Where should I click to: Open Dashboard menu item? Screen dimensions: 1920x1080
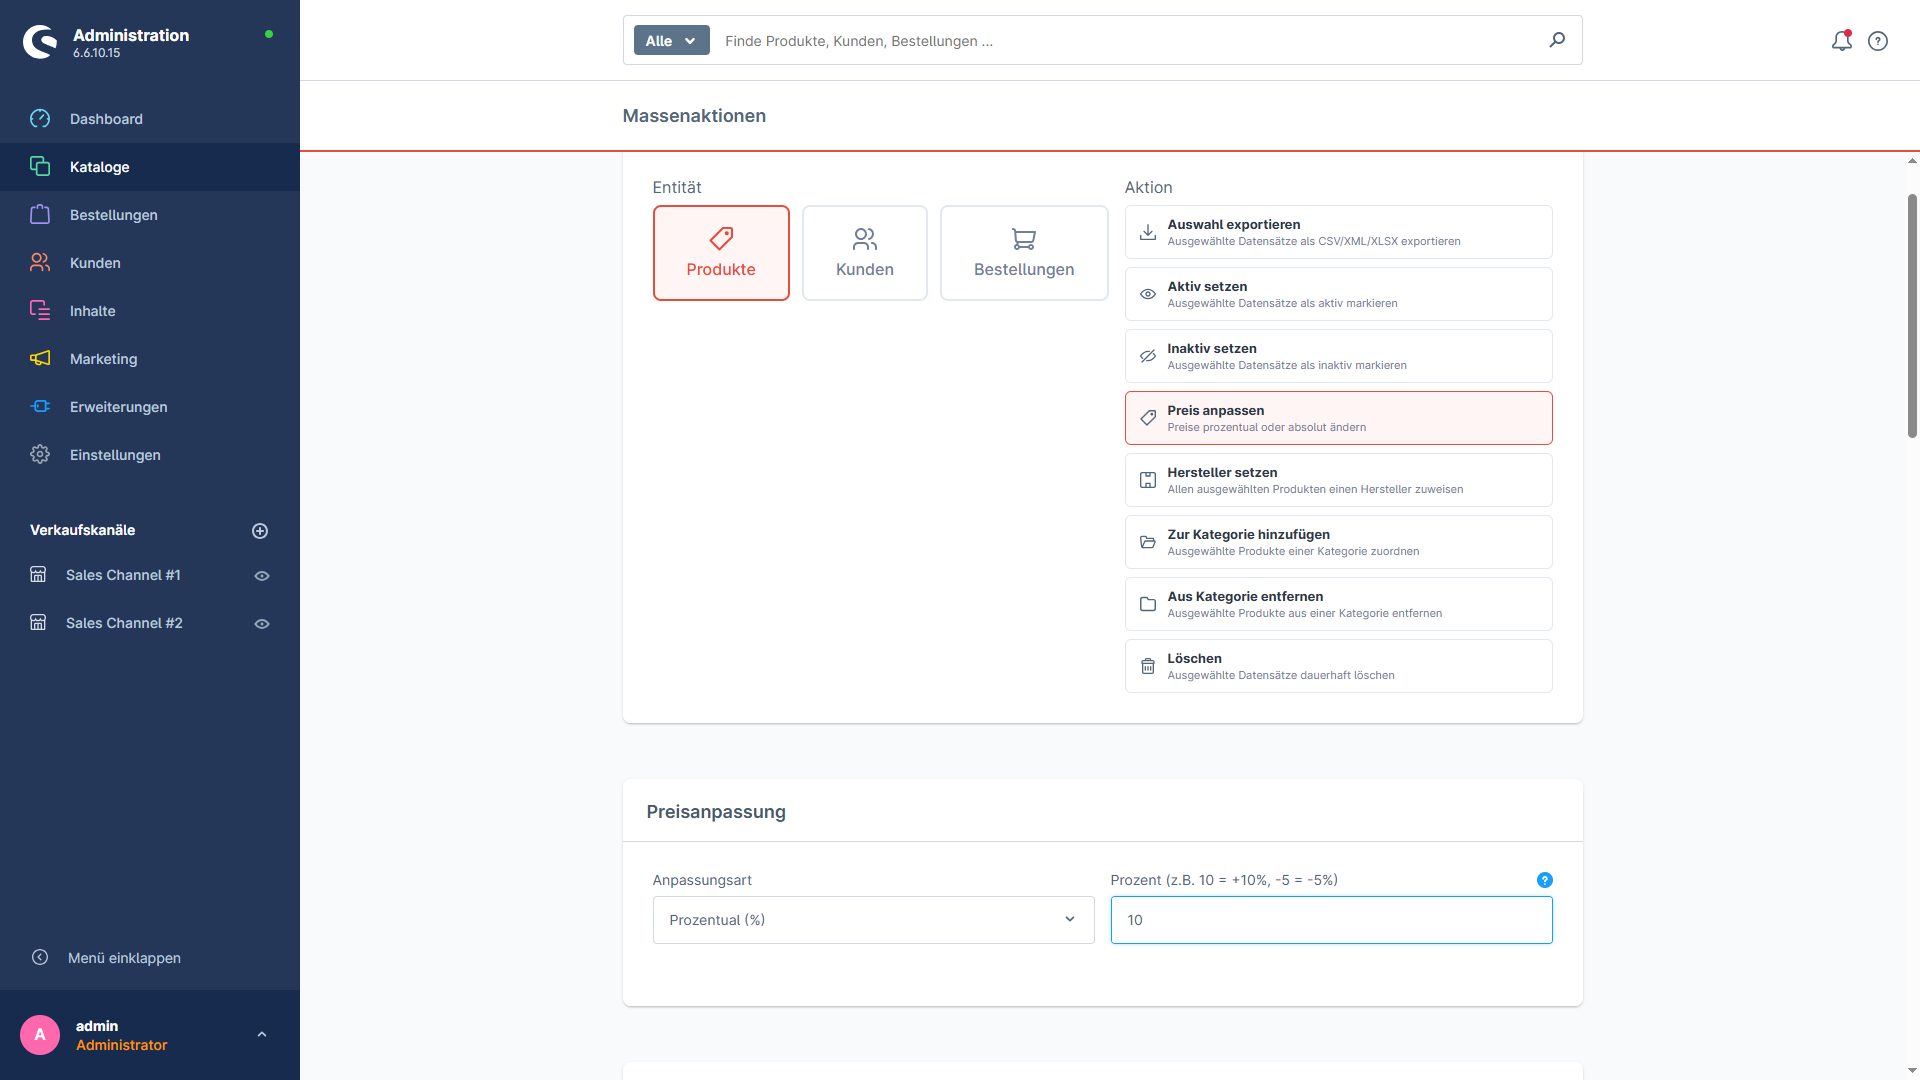tap(150, 119)
